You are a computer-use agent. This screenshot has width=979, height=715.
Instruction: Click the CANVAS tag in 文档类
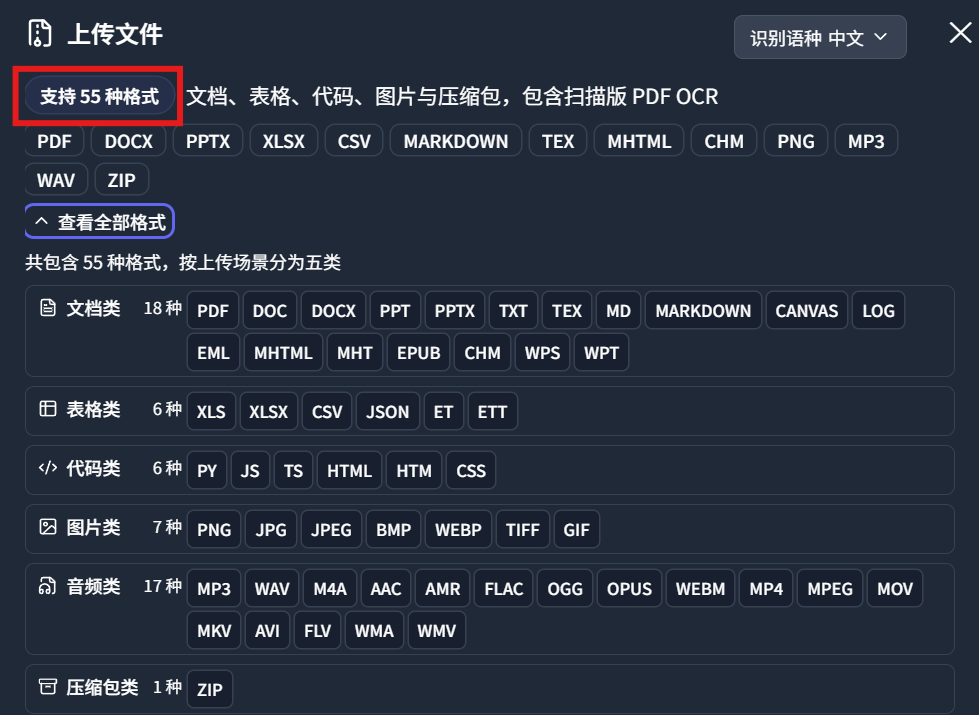point(807,310)
